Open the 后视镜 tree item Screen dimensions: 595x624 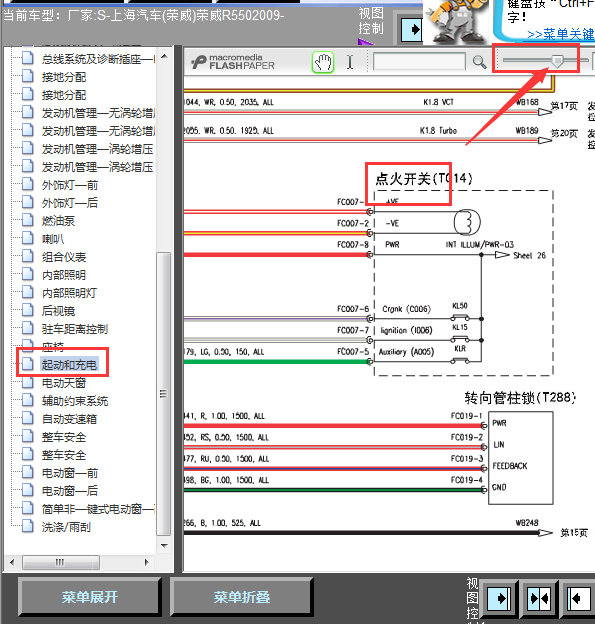tap(58, 311)
